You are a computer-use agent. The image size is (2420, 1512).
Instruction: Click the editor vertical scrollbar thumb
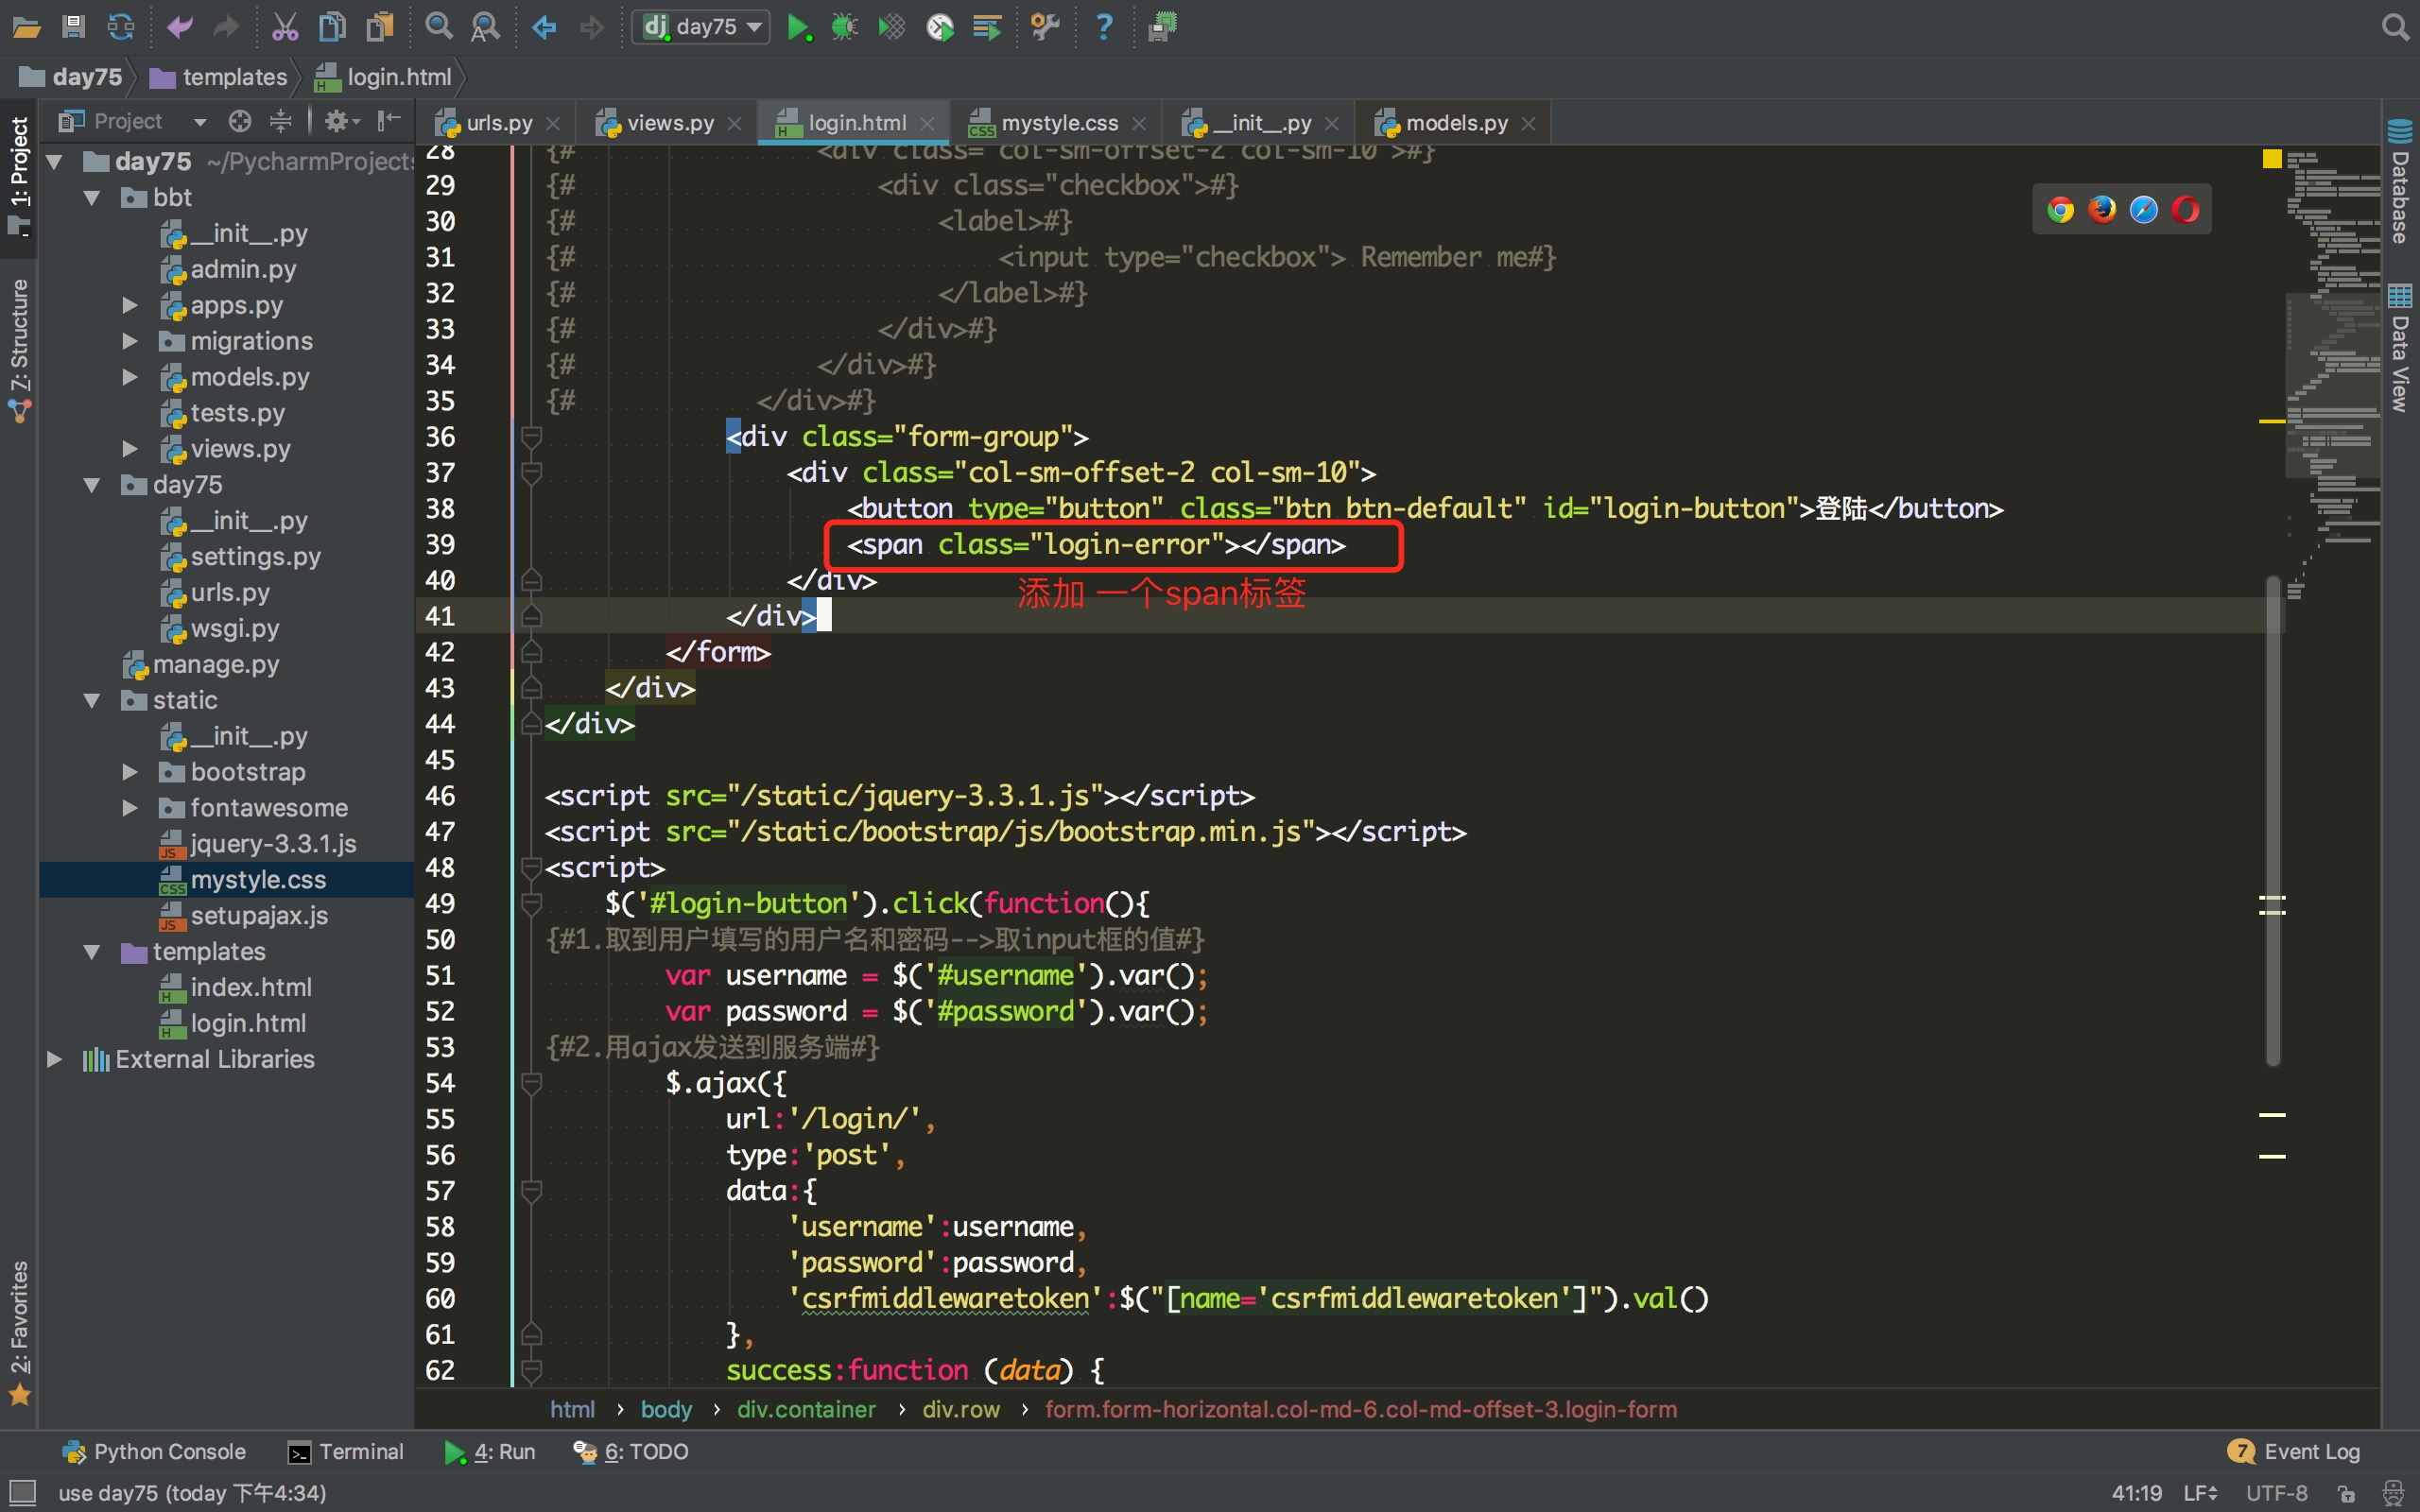tap(2272, 820)
